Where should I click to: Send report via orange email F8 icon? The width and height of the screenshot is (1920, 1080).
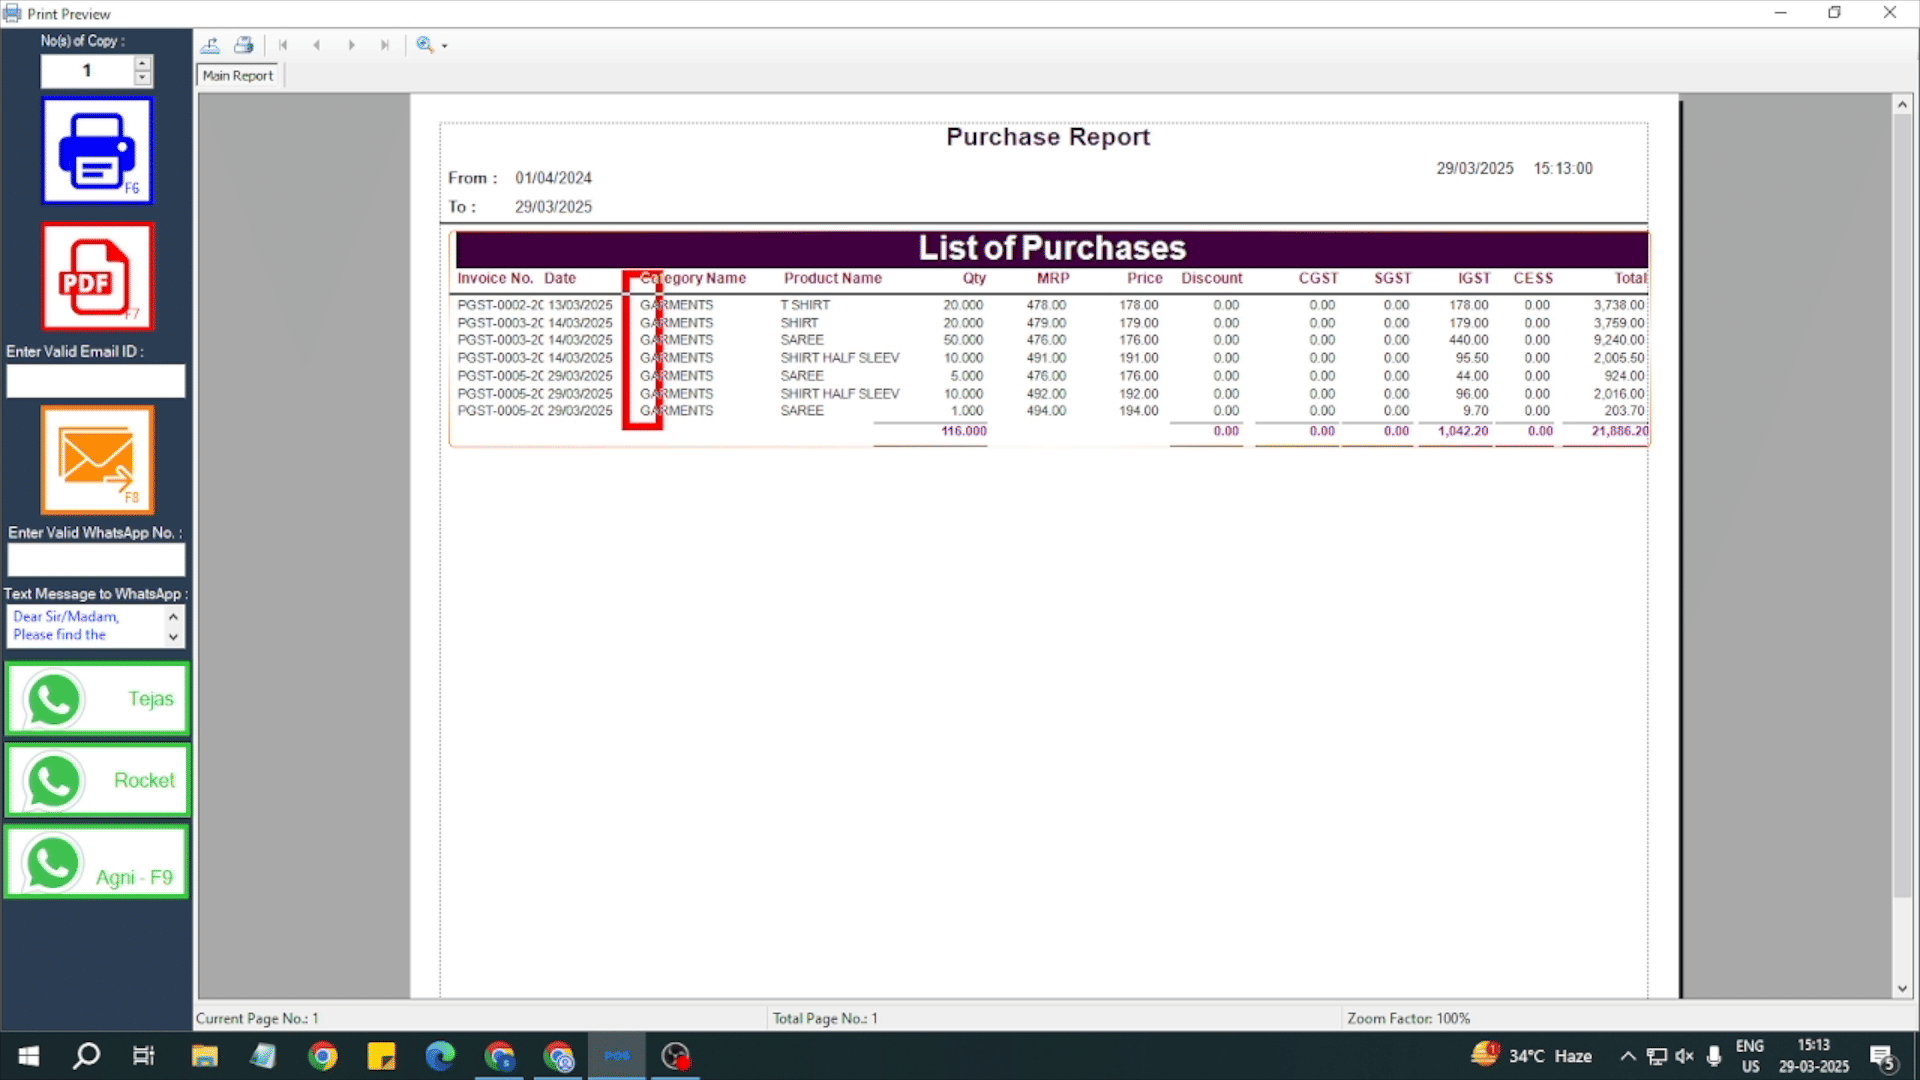tap(97, 460)
